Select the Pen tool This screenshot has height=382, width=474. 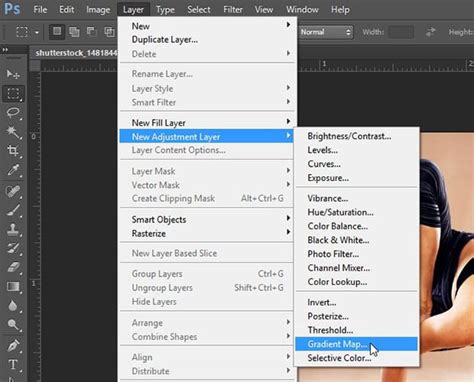pos(13,345)
